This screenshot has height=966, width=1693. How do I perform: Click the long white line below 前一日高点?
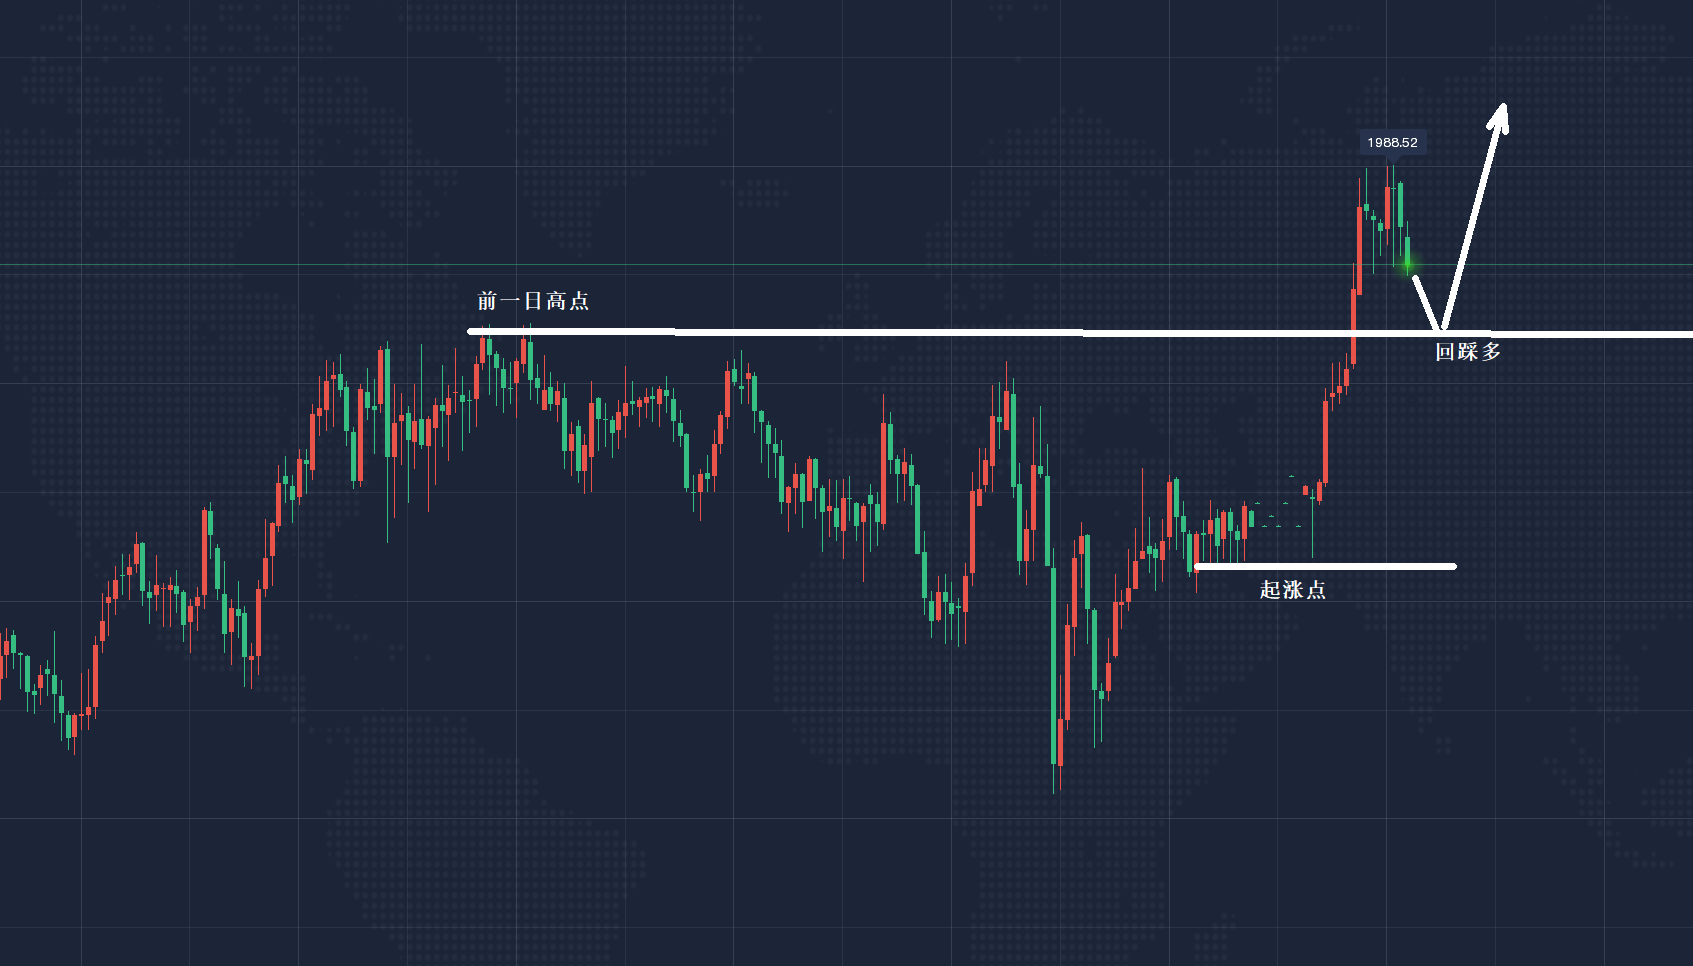click(x=900, y=332)
